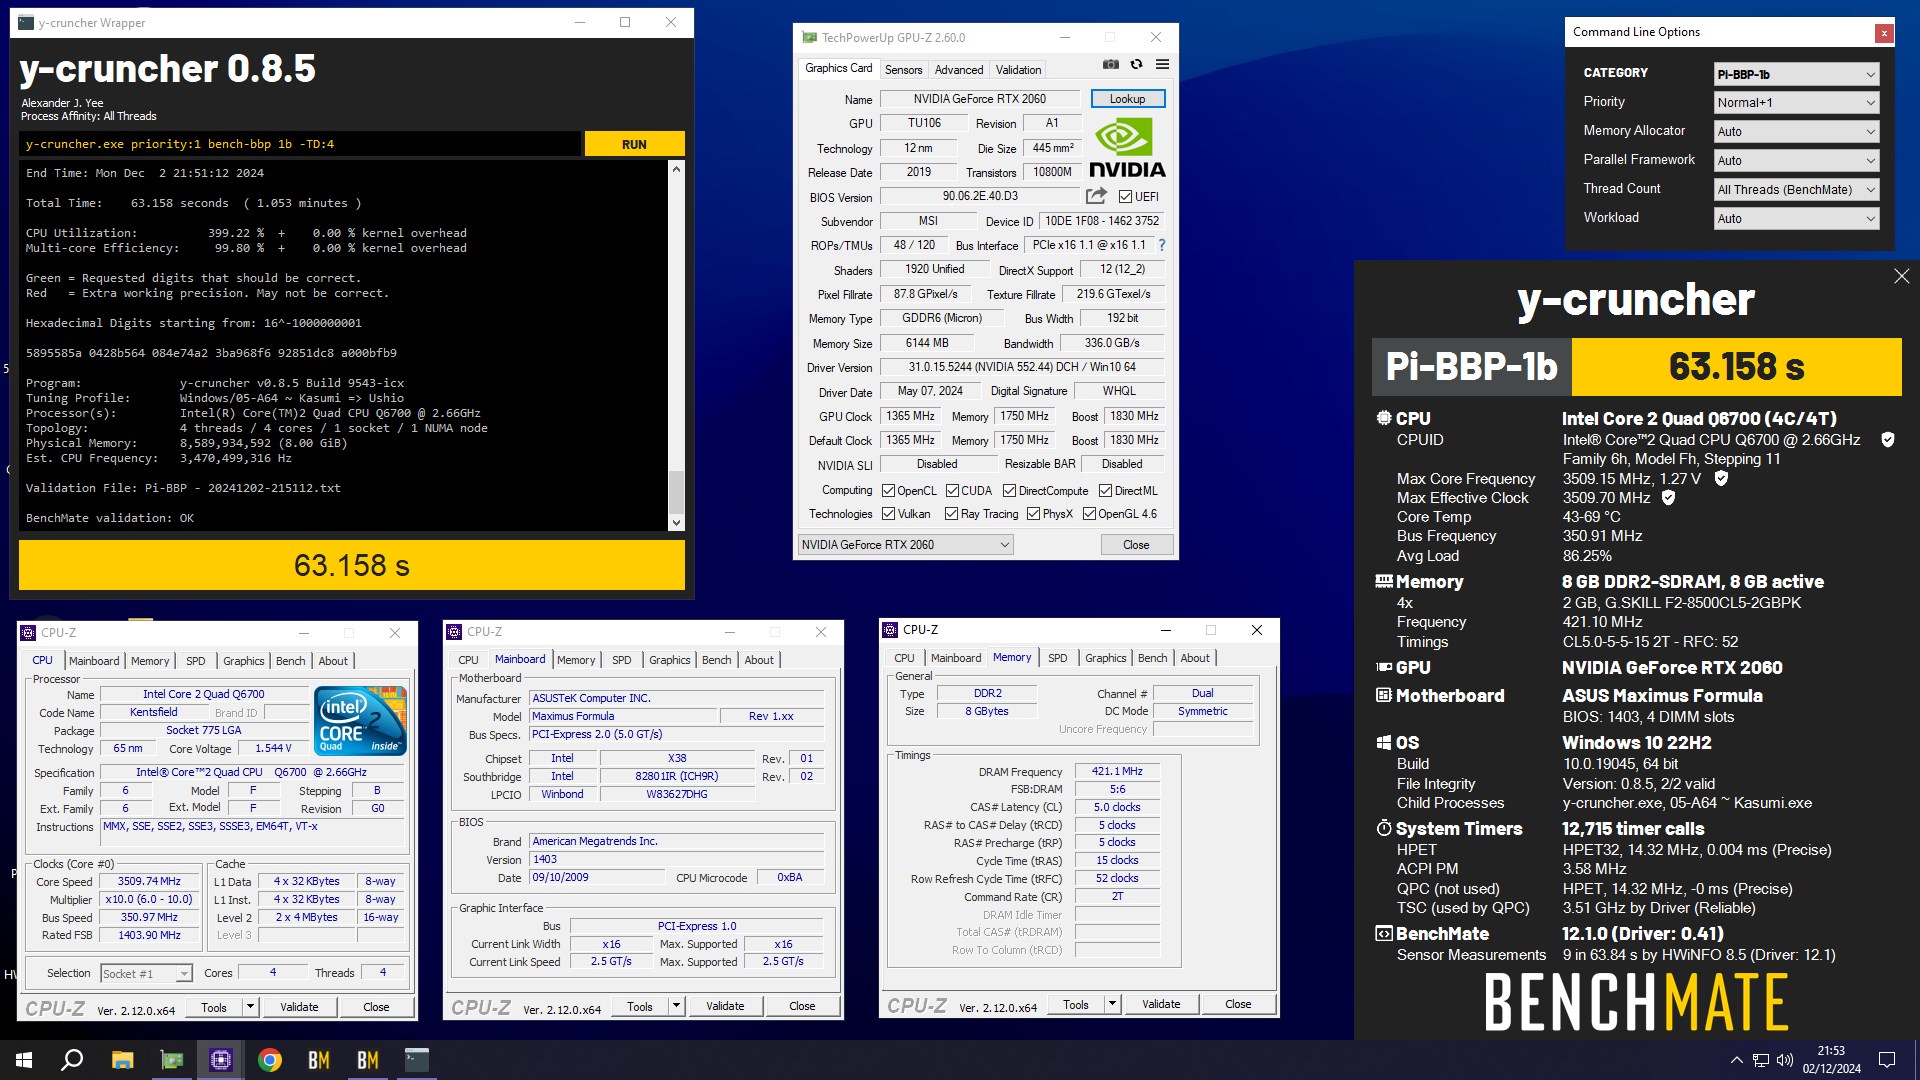Take GPU-Z screenshot with camera icon
Viewport: 1920px width, 1080px height.
coord(1110,65)
